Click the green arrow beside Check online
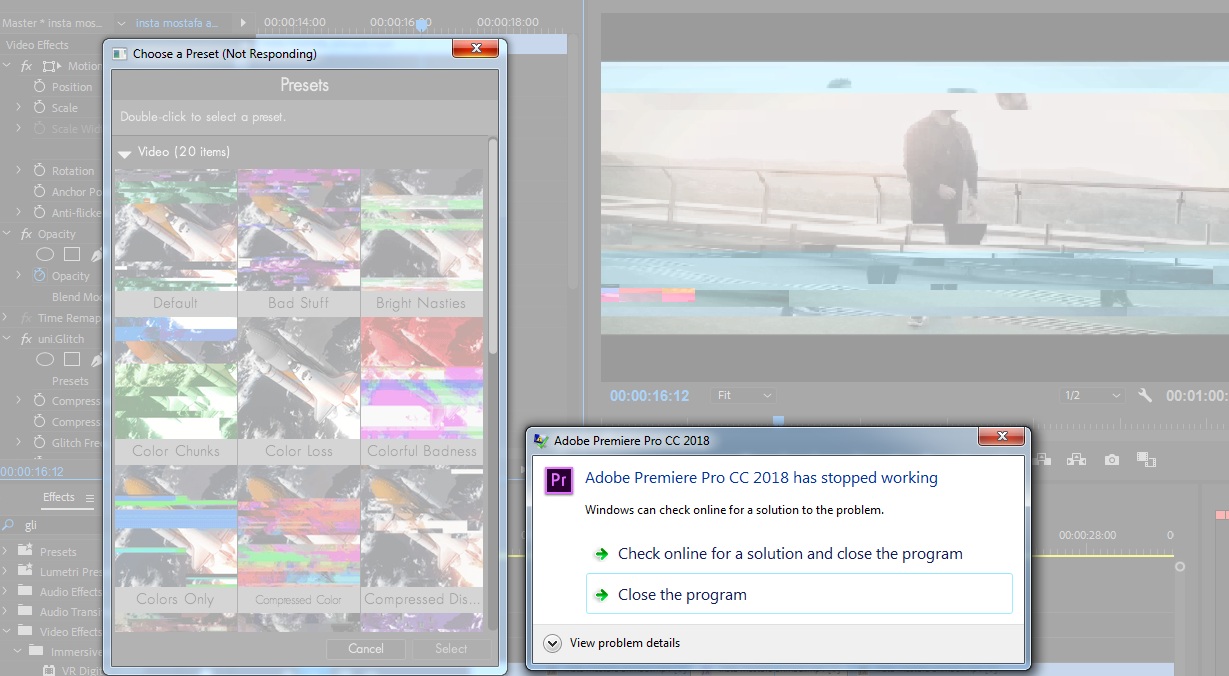 (601, 554)
